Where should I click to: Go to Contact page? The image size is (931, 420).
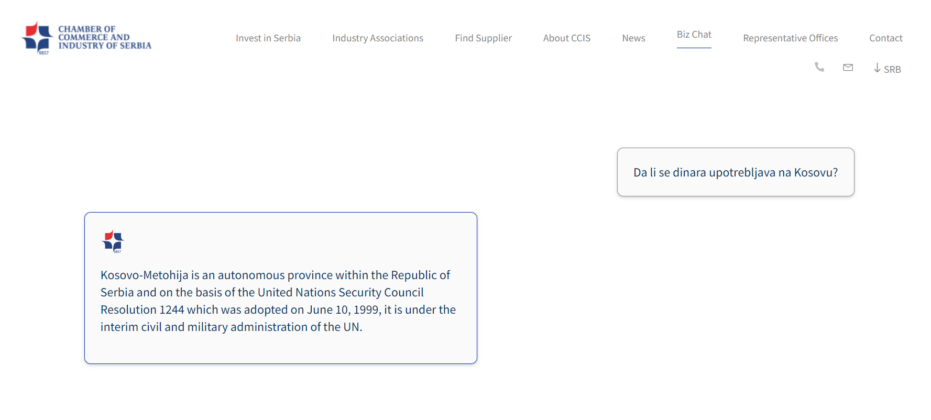886,38
